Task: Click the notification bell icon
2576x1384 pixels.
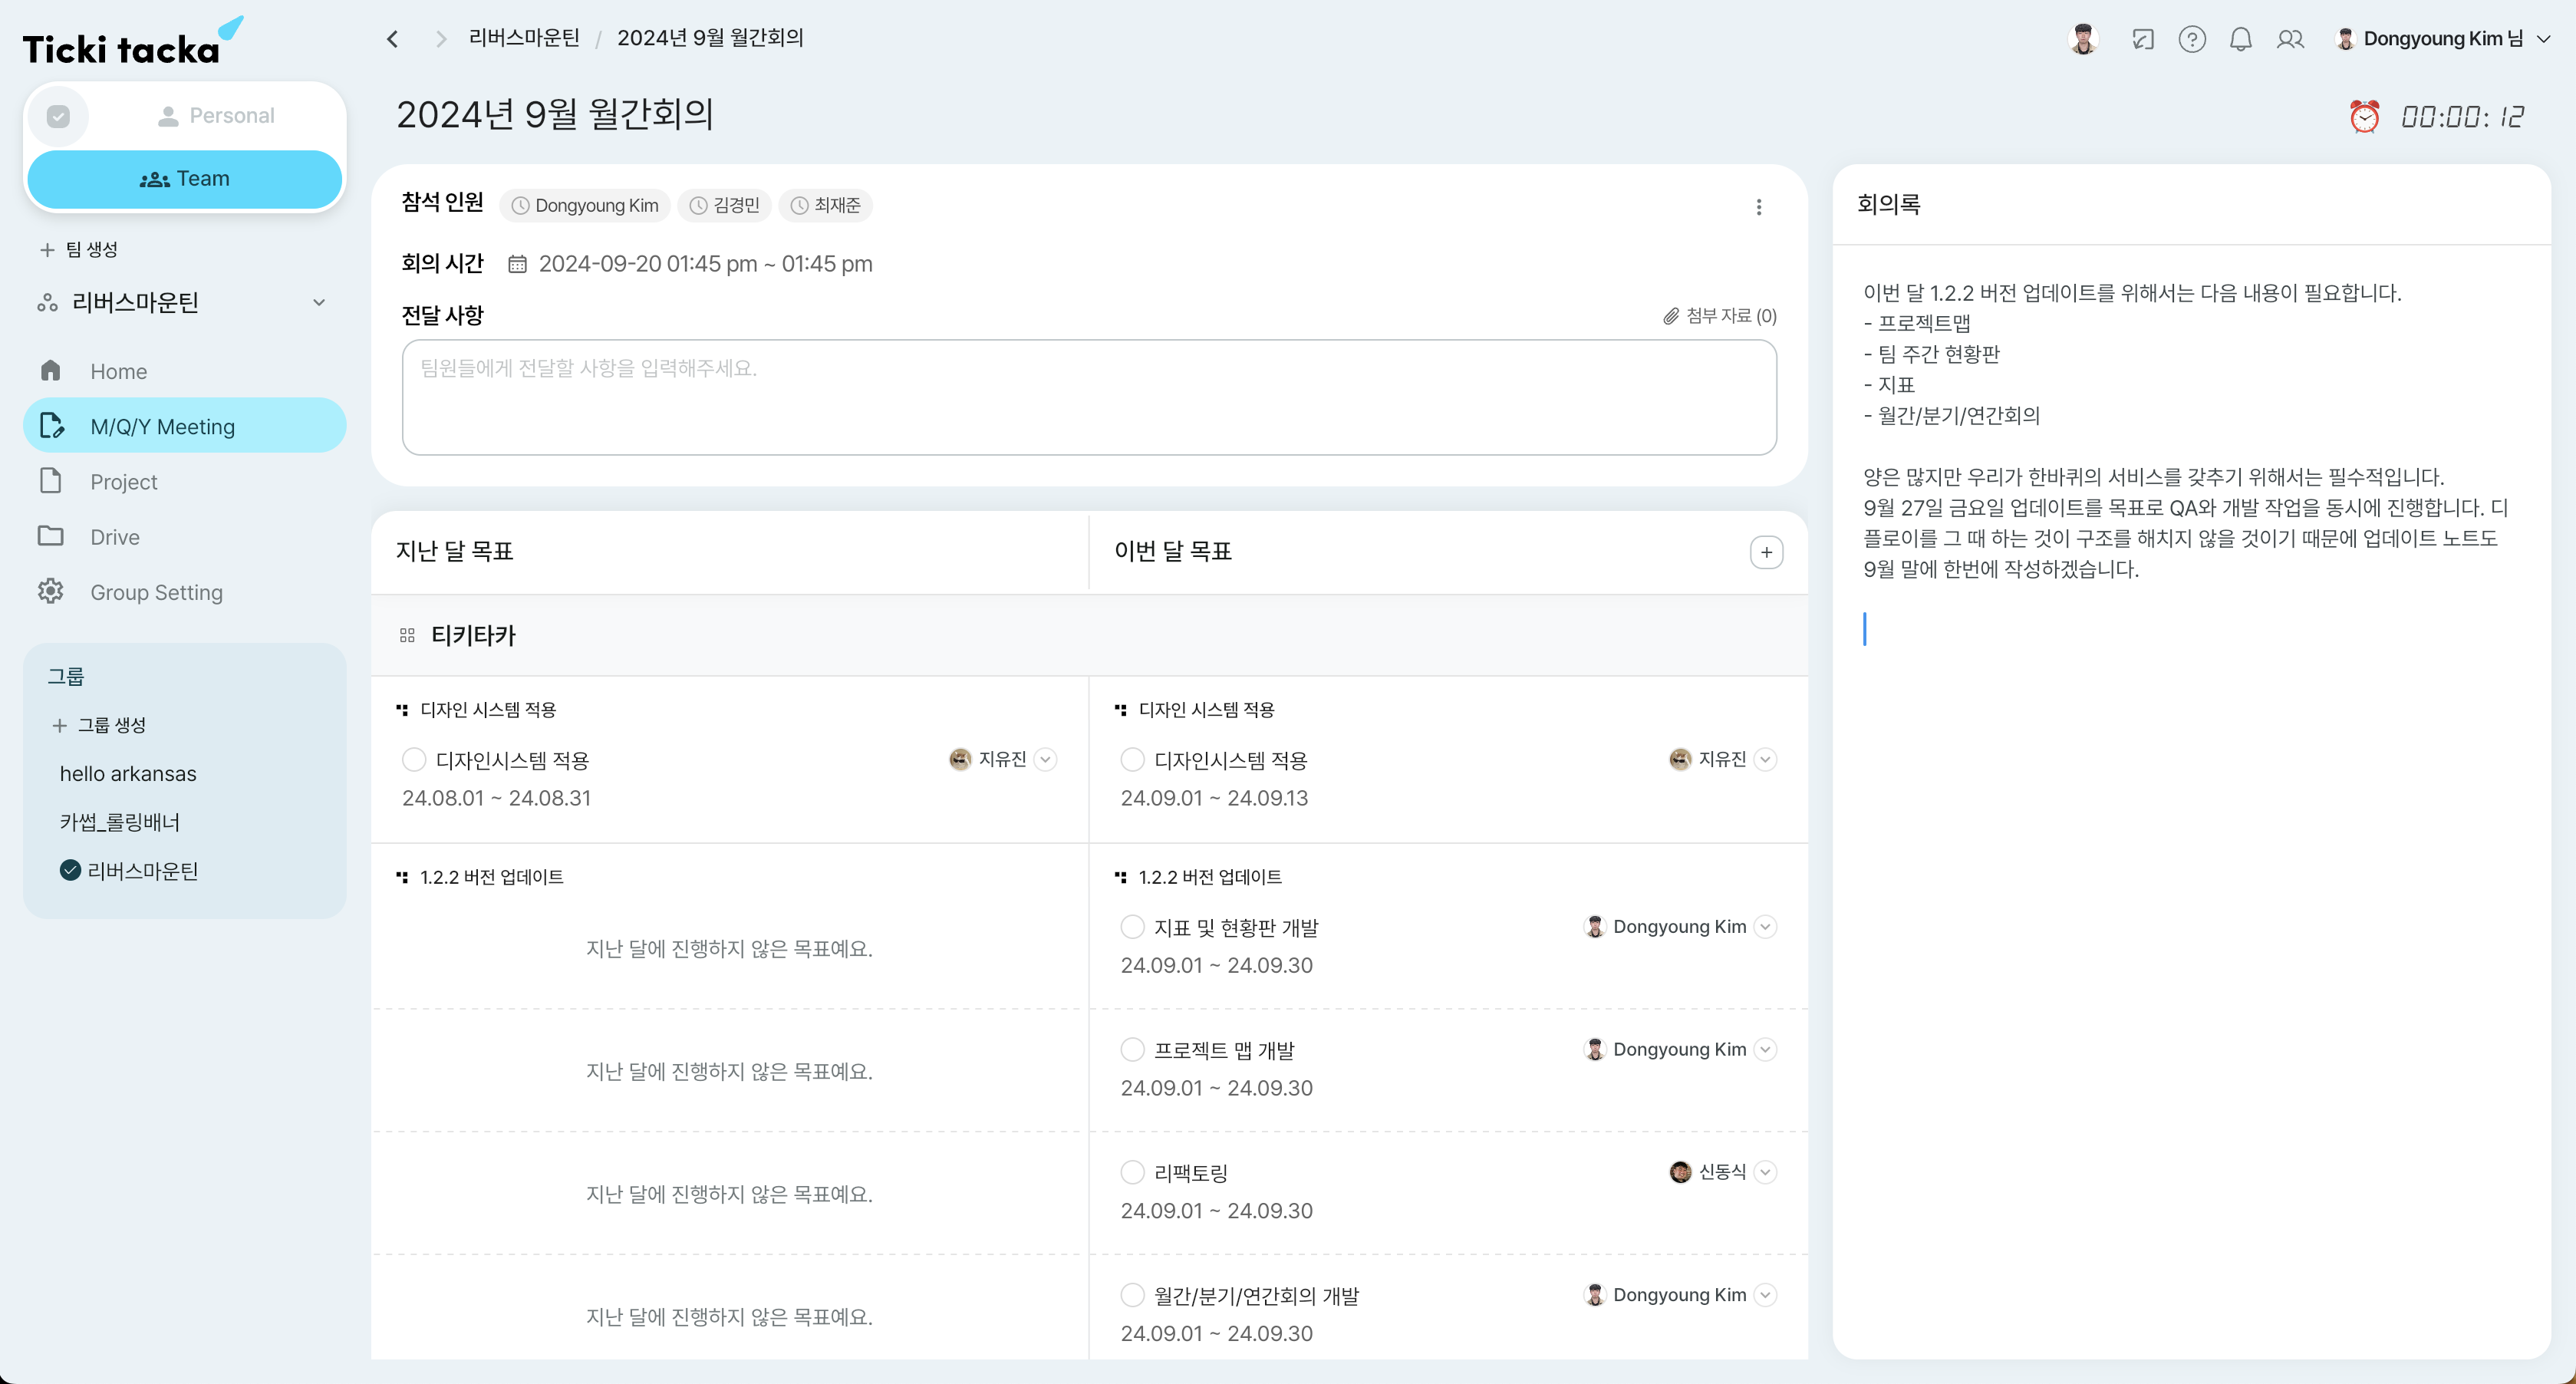Action: click(2240, 39)
